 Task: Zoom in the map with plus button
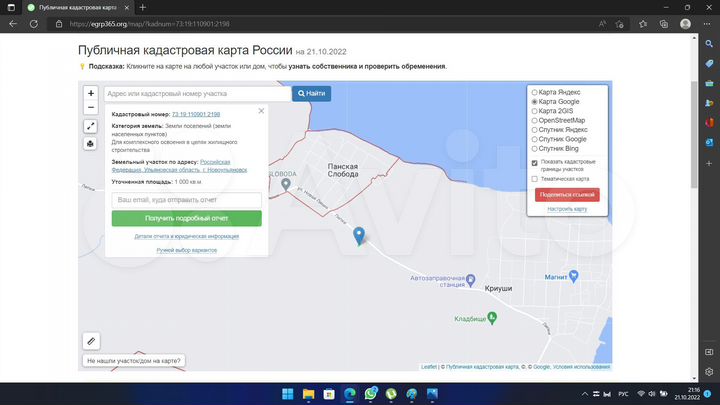point(90,93)
